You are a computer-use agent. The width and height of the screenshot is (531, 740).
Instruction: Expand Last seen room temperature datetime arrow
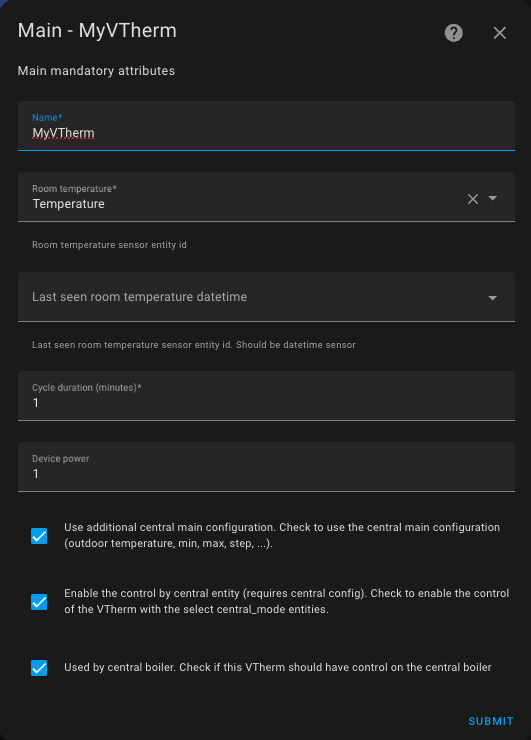[493, 298]
